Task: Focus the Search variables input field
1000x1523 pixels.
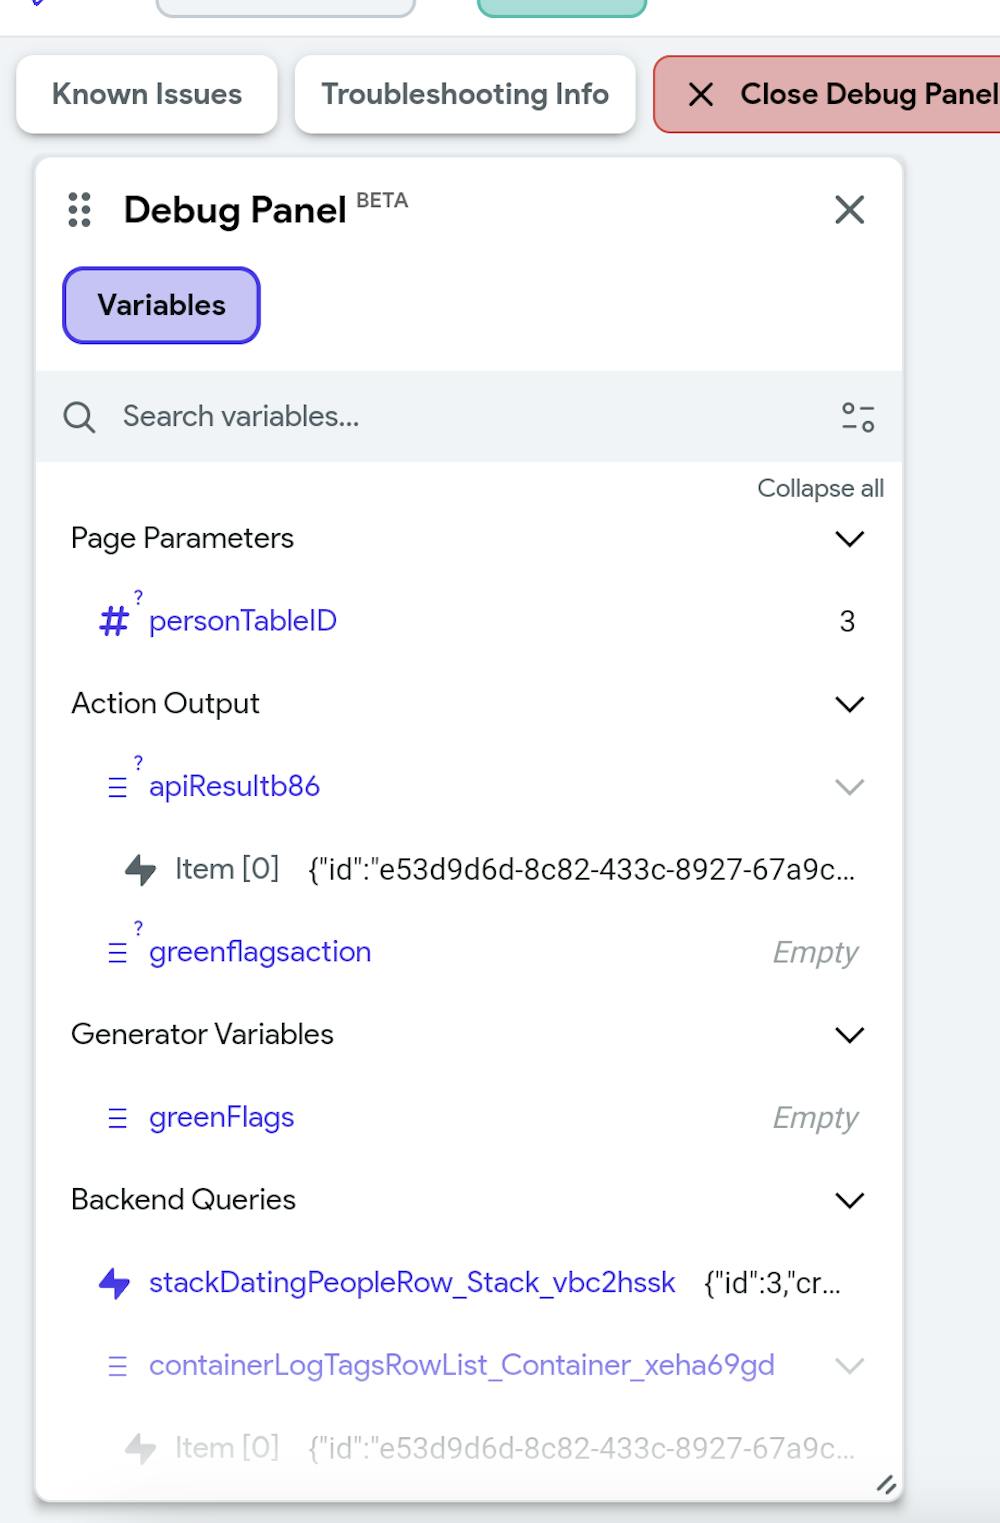Action: 450,417
